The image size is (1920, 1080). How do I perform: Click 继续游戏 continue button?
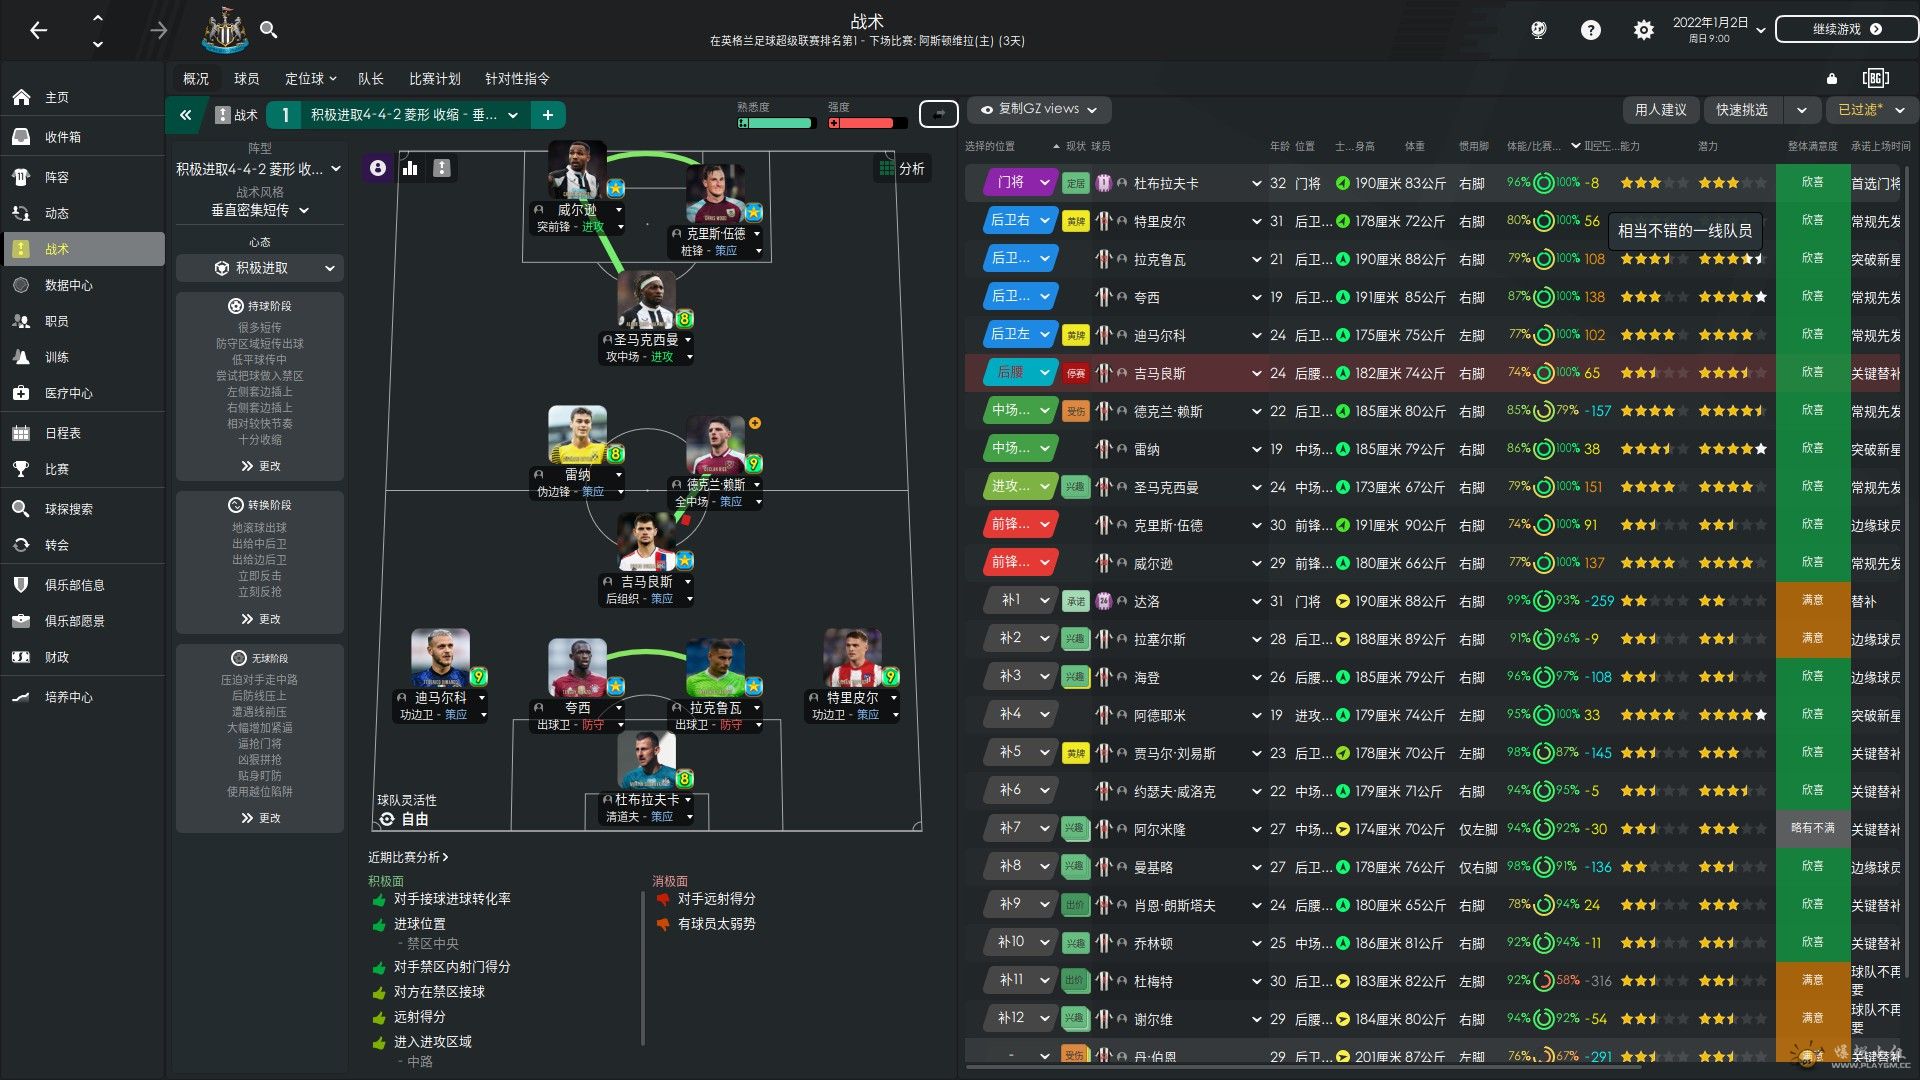1846,29
